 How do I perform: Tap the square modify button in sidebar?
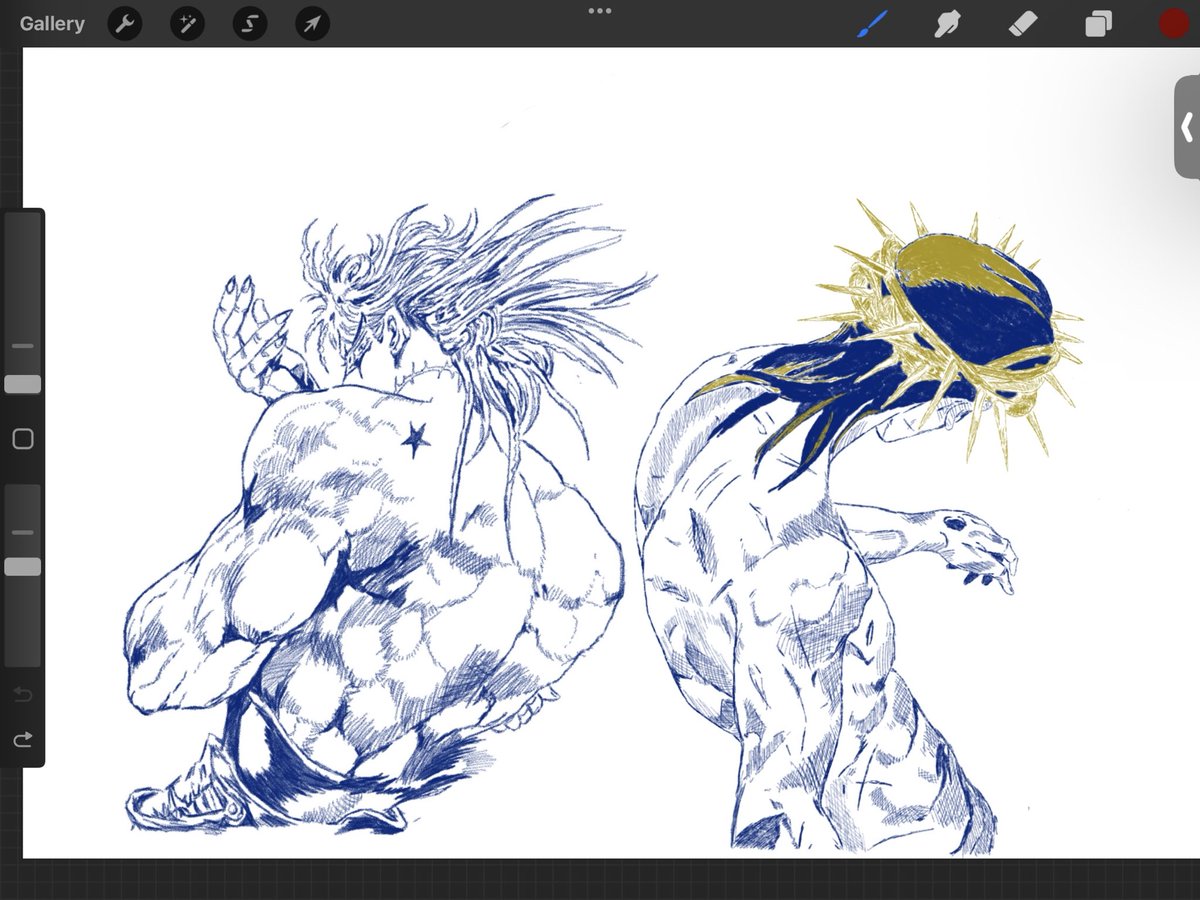pos(23,439)
